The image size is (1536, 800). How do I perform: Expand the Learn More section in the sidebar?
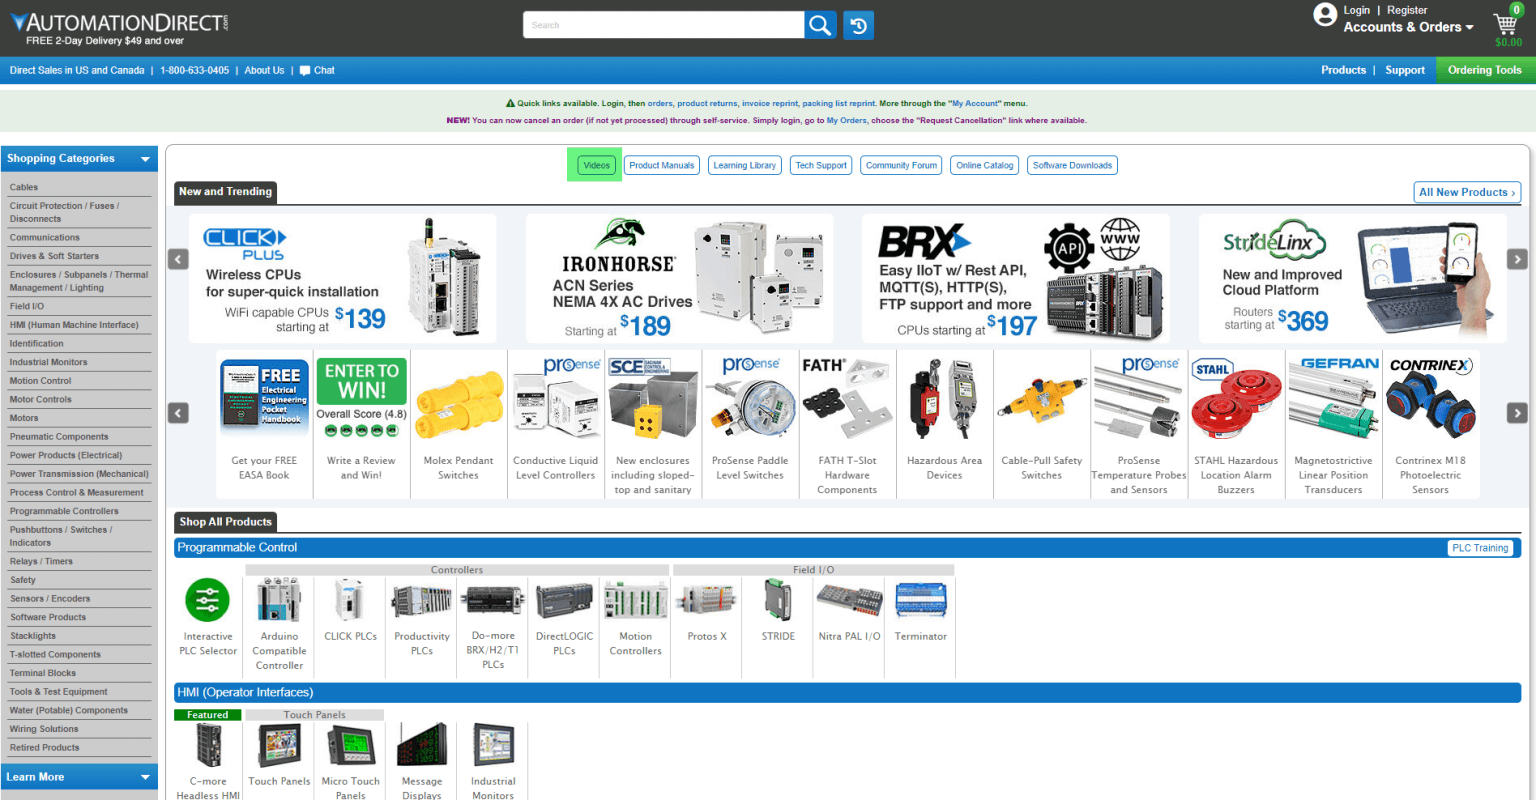79,776
